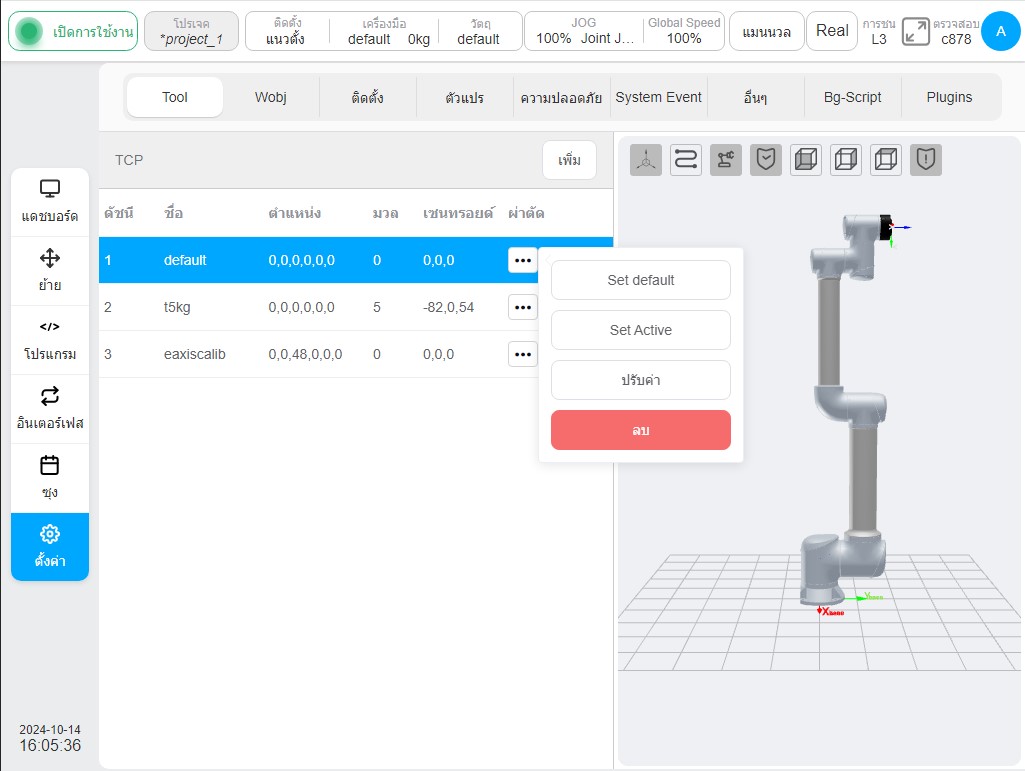
Task: Switch to the Bg-Script tab
Action: pyautogui.click(x=852, y=97)
